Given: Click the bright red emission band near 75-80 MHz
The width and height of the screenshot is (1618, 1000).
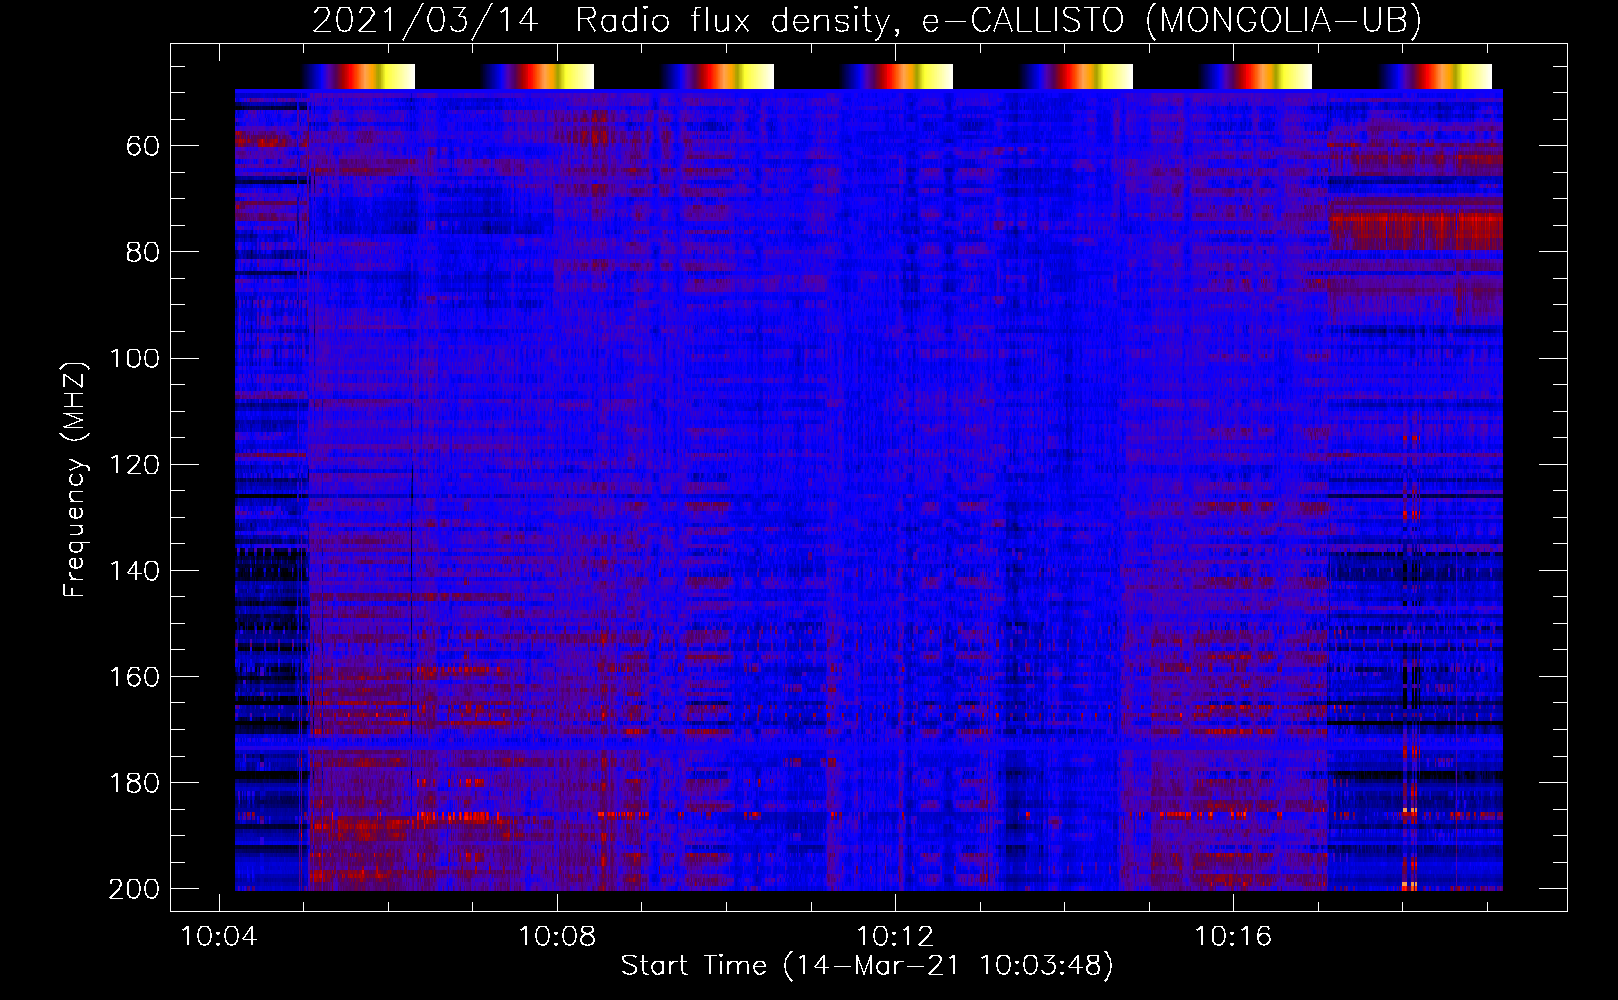Looking at the screenshot, I should coord(1415,231).
